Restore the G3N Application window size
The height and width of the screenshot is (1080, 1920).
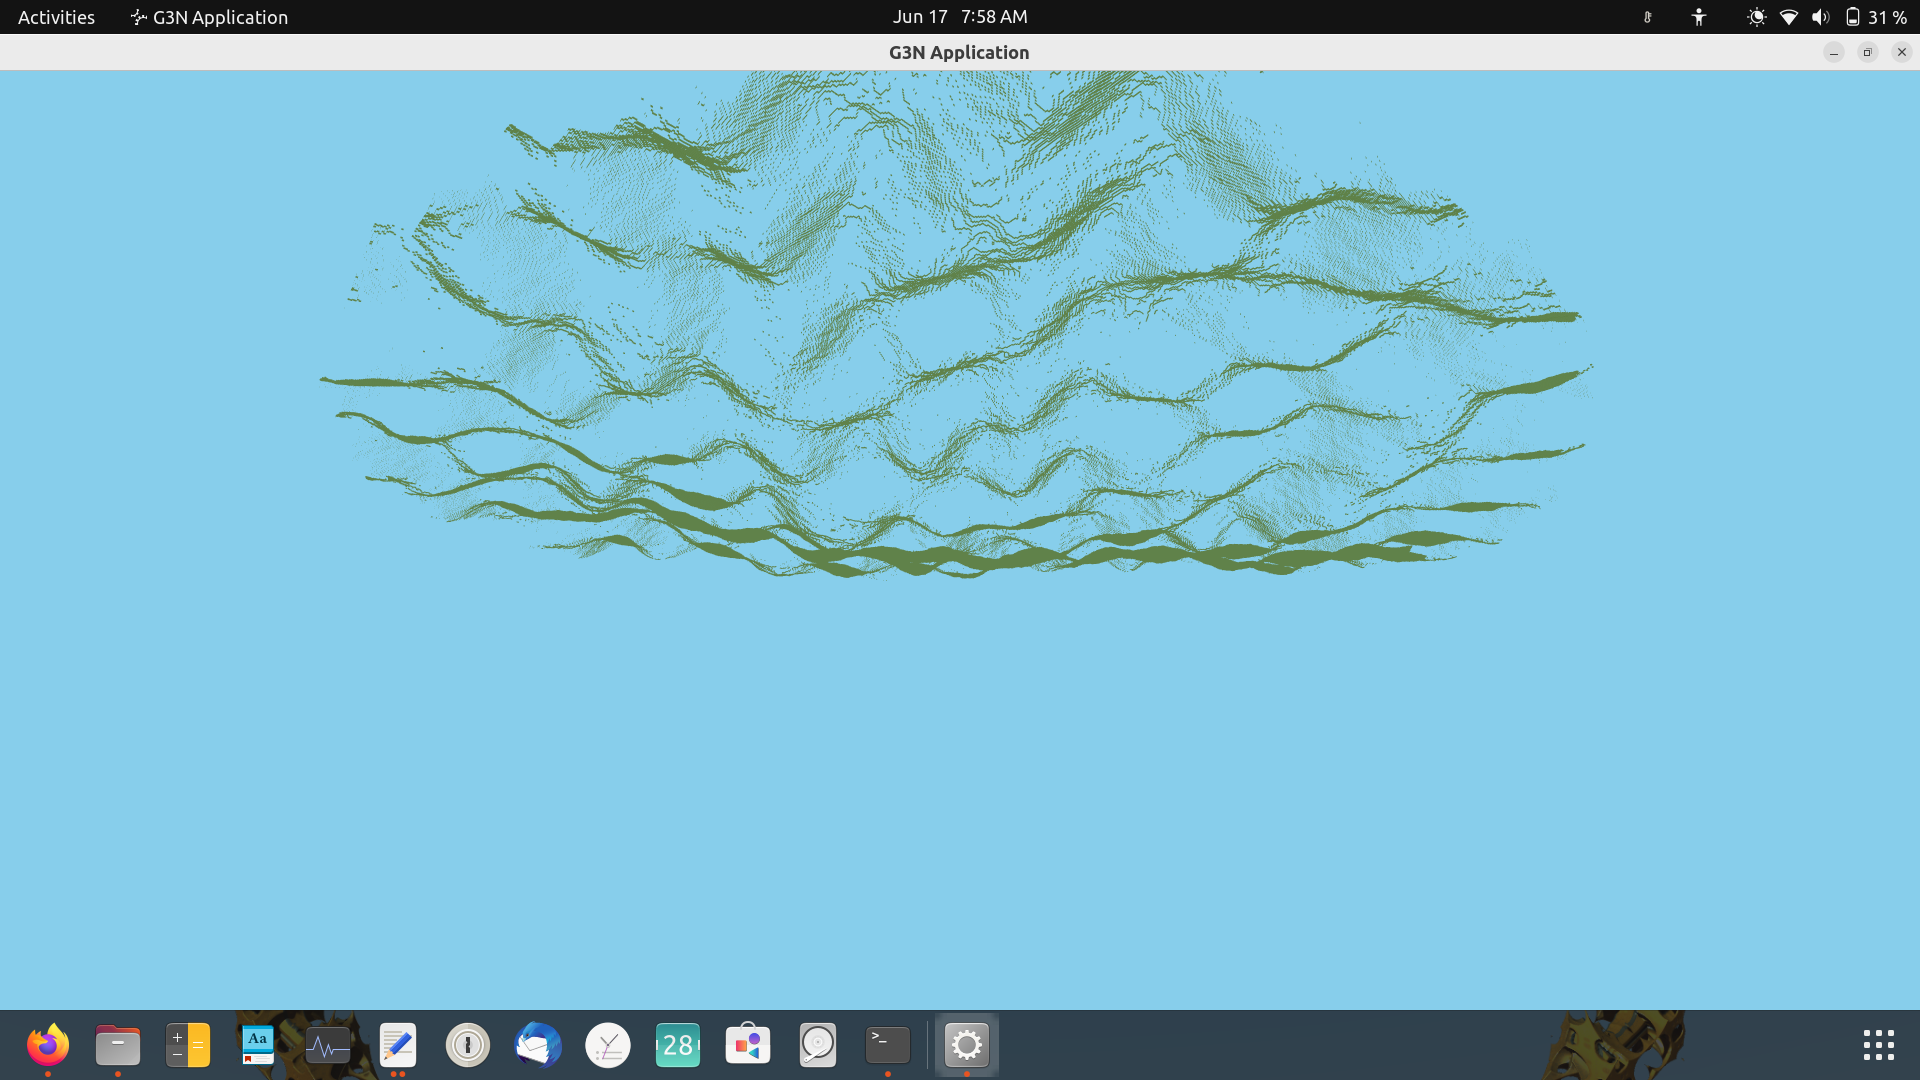1867,52
